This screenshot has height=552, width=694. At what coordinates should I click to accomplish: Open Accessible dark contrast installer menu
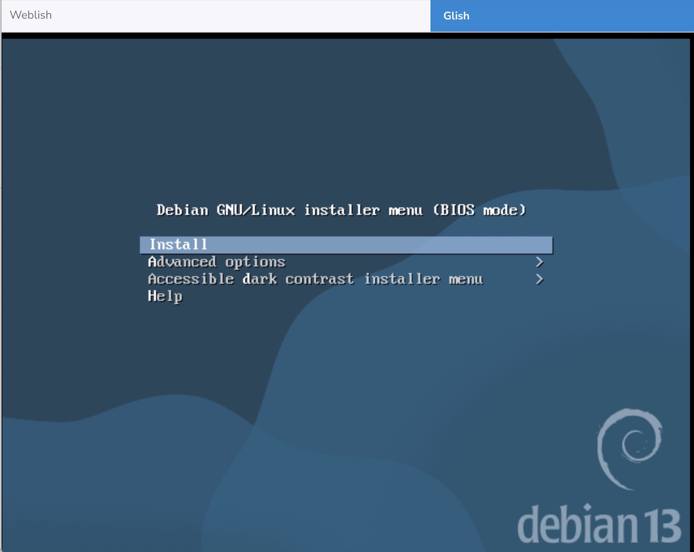[346, 279]
